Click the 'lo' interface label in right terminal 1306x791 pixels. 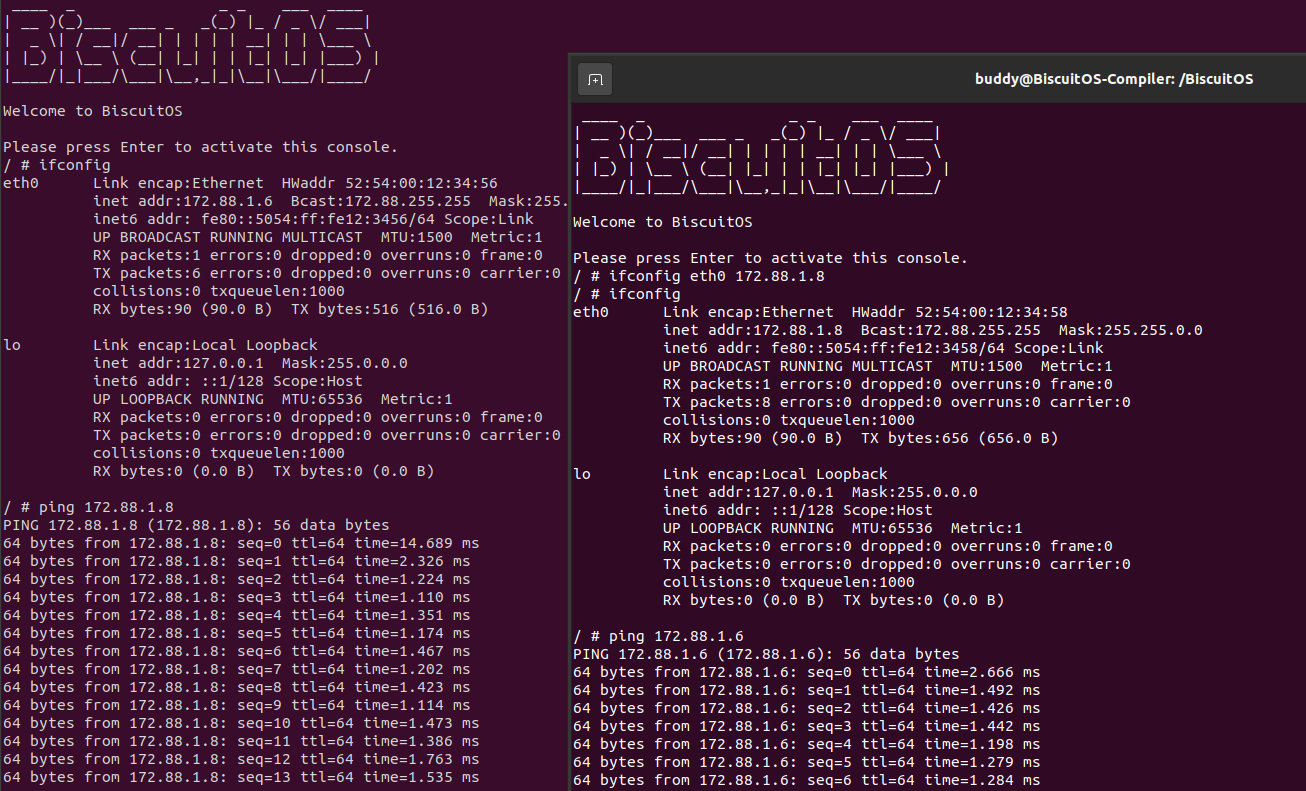pos(582,474)
